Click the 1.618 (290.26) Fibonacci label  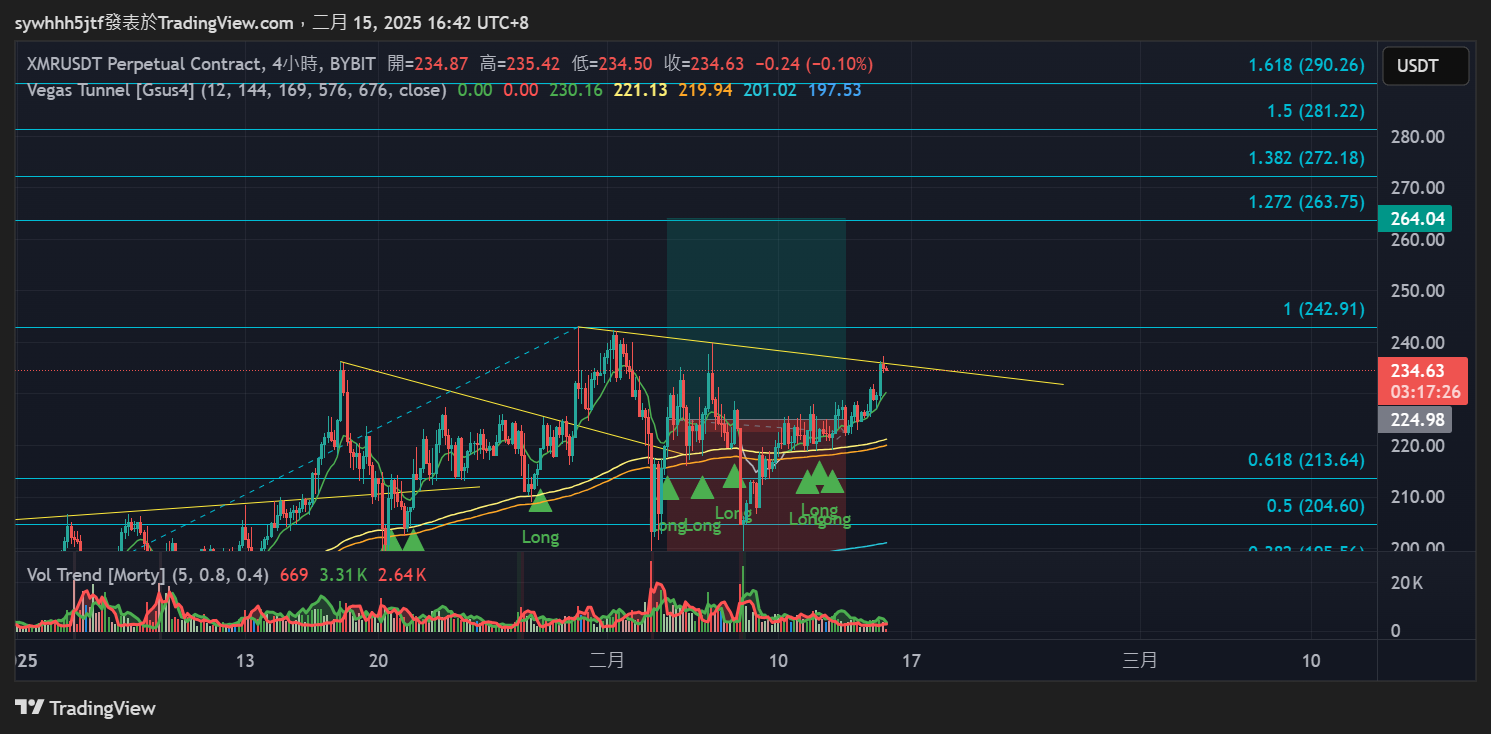click(x=1306, y=65)
